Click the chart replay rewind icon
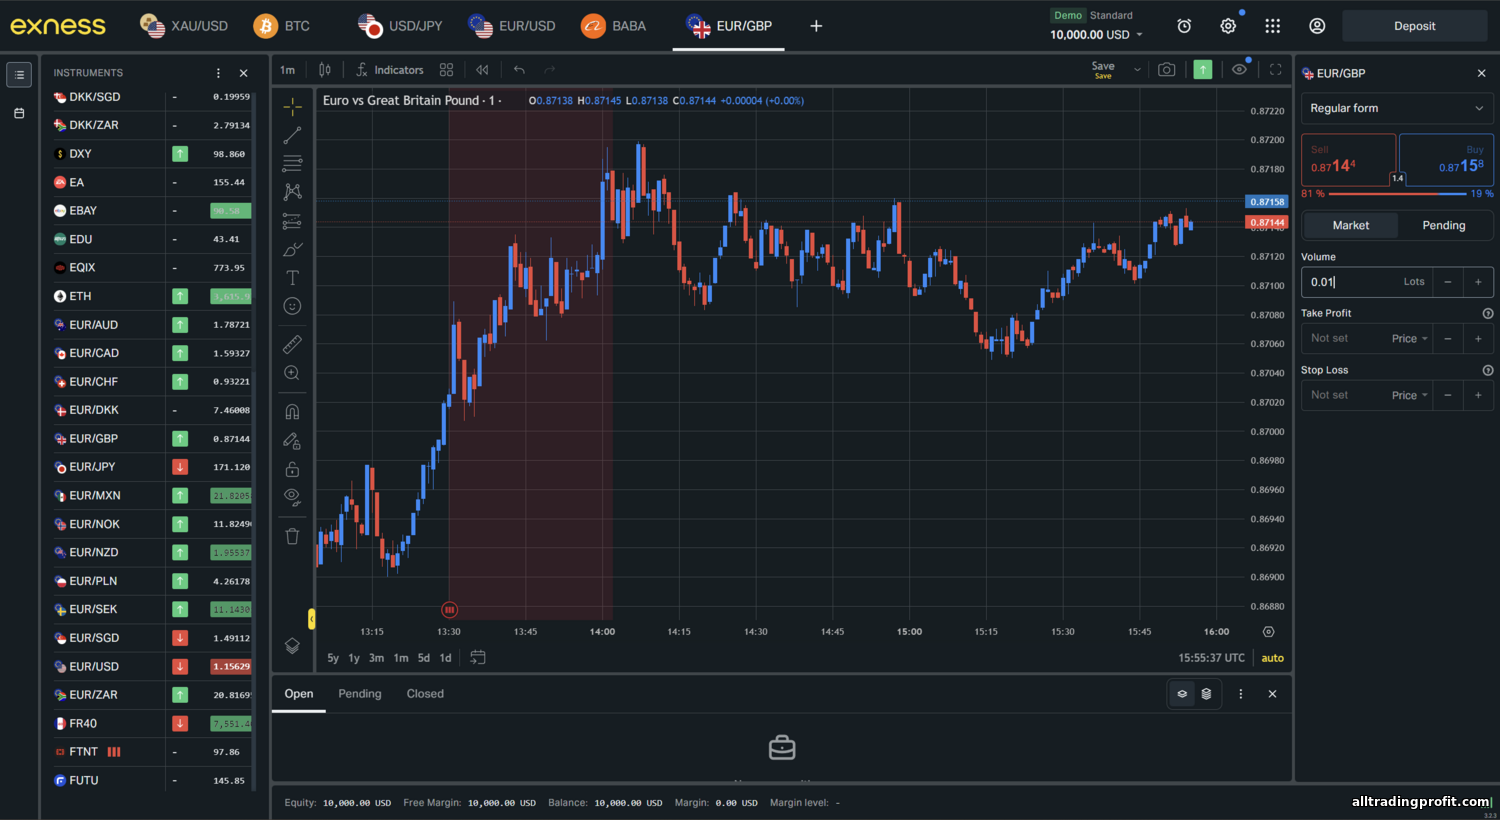 [x=482, y=70]
